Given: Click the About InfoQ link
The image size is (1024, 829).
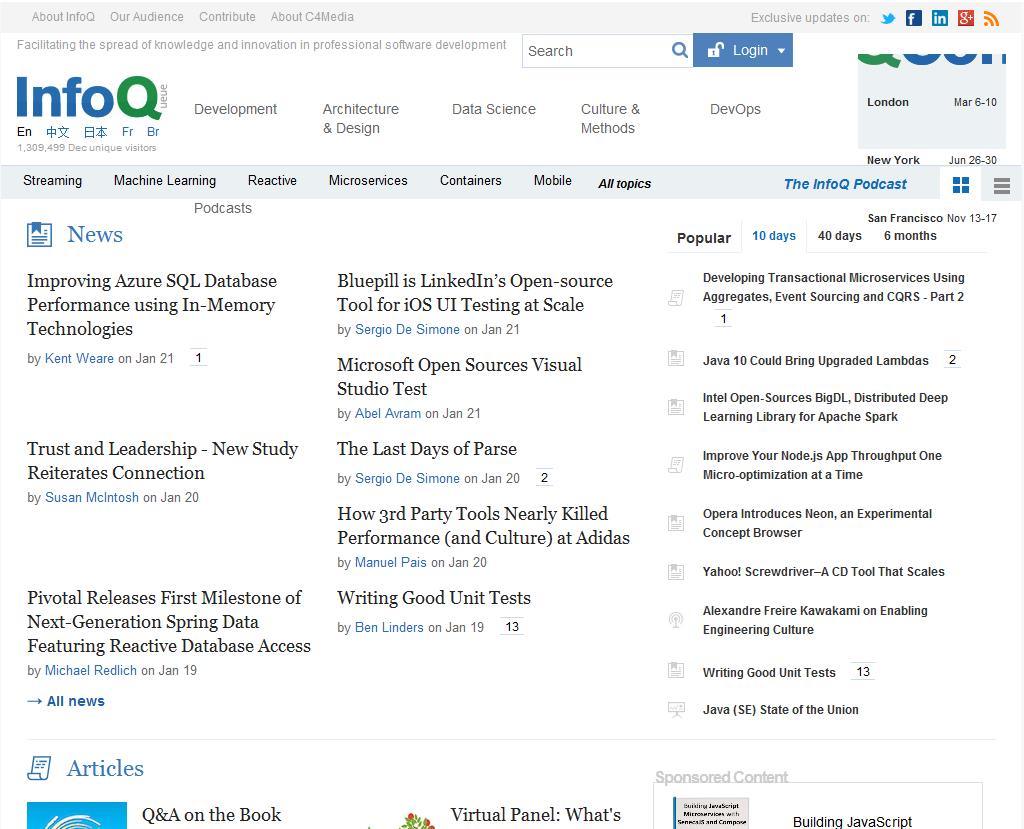Looking at the screenshot, I should coord(63,17).
